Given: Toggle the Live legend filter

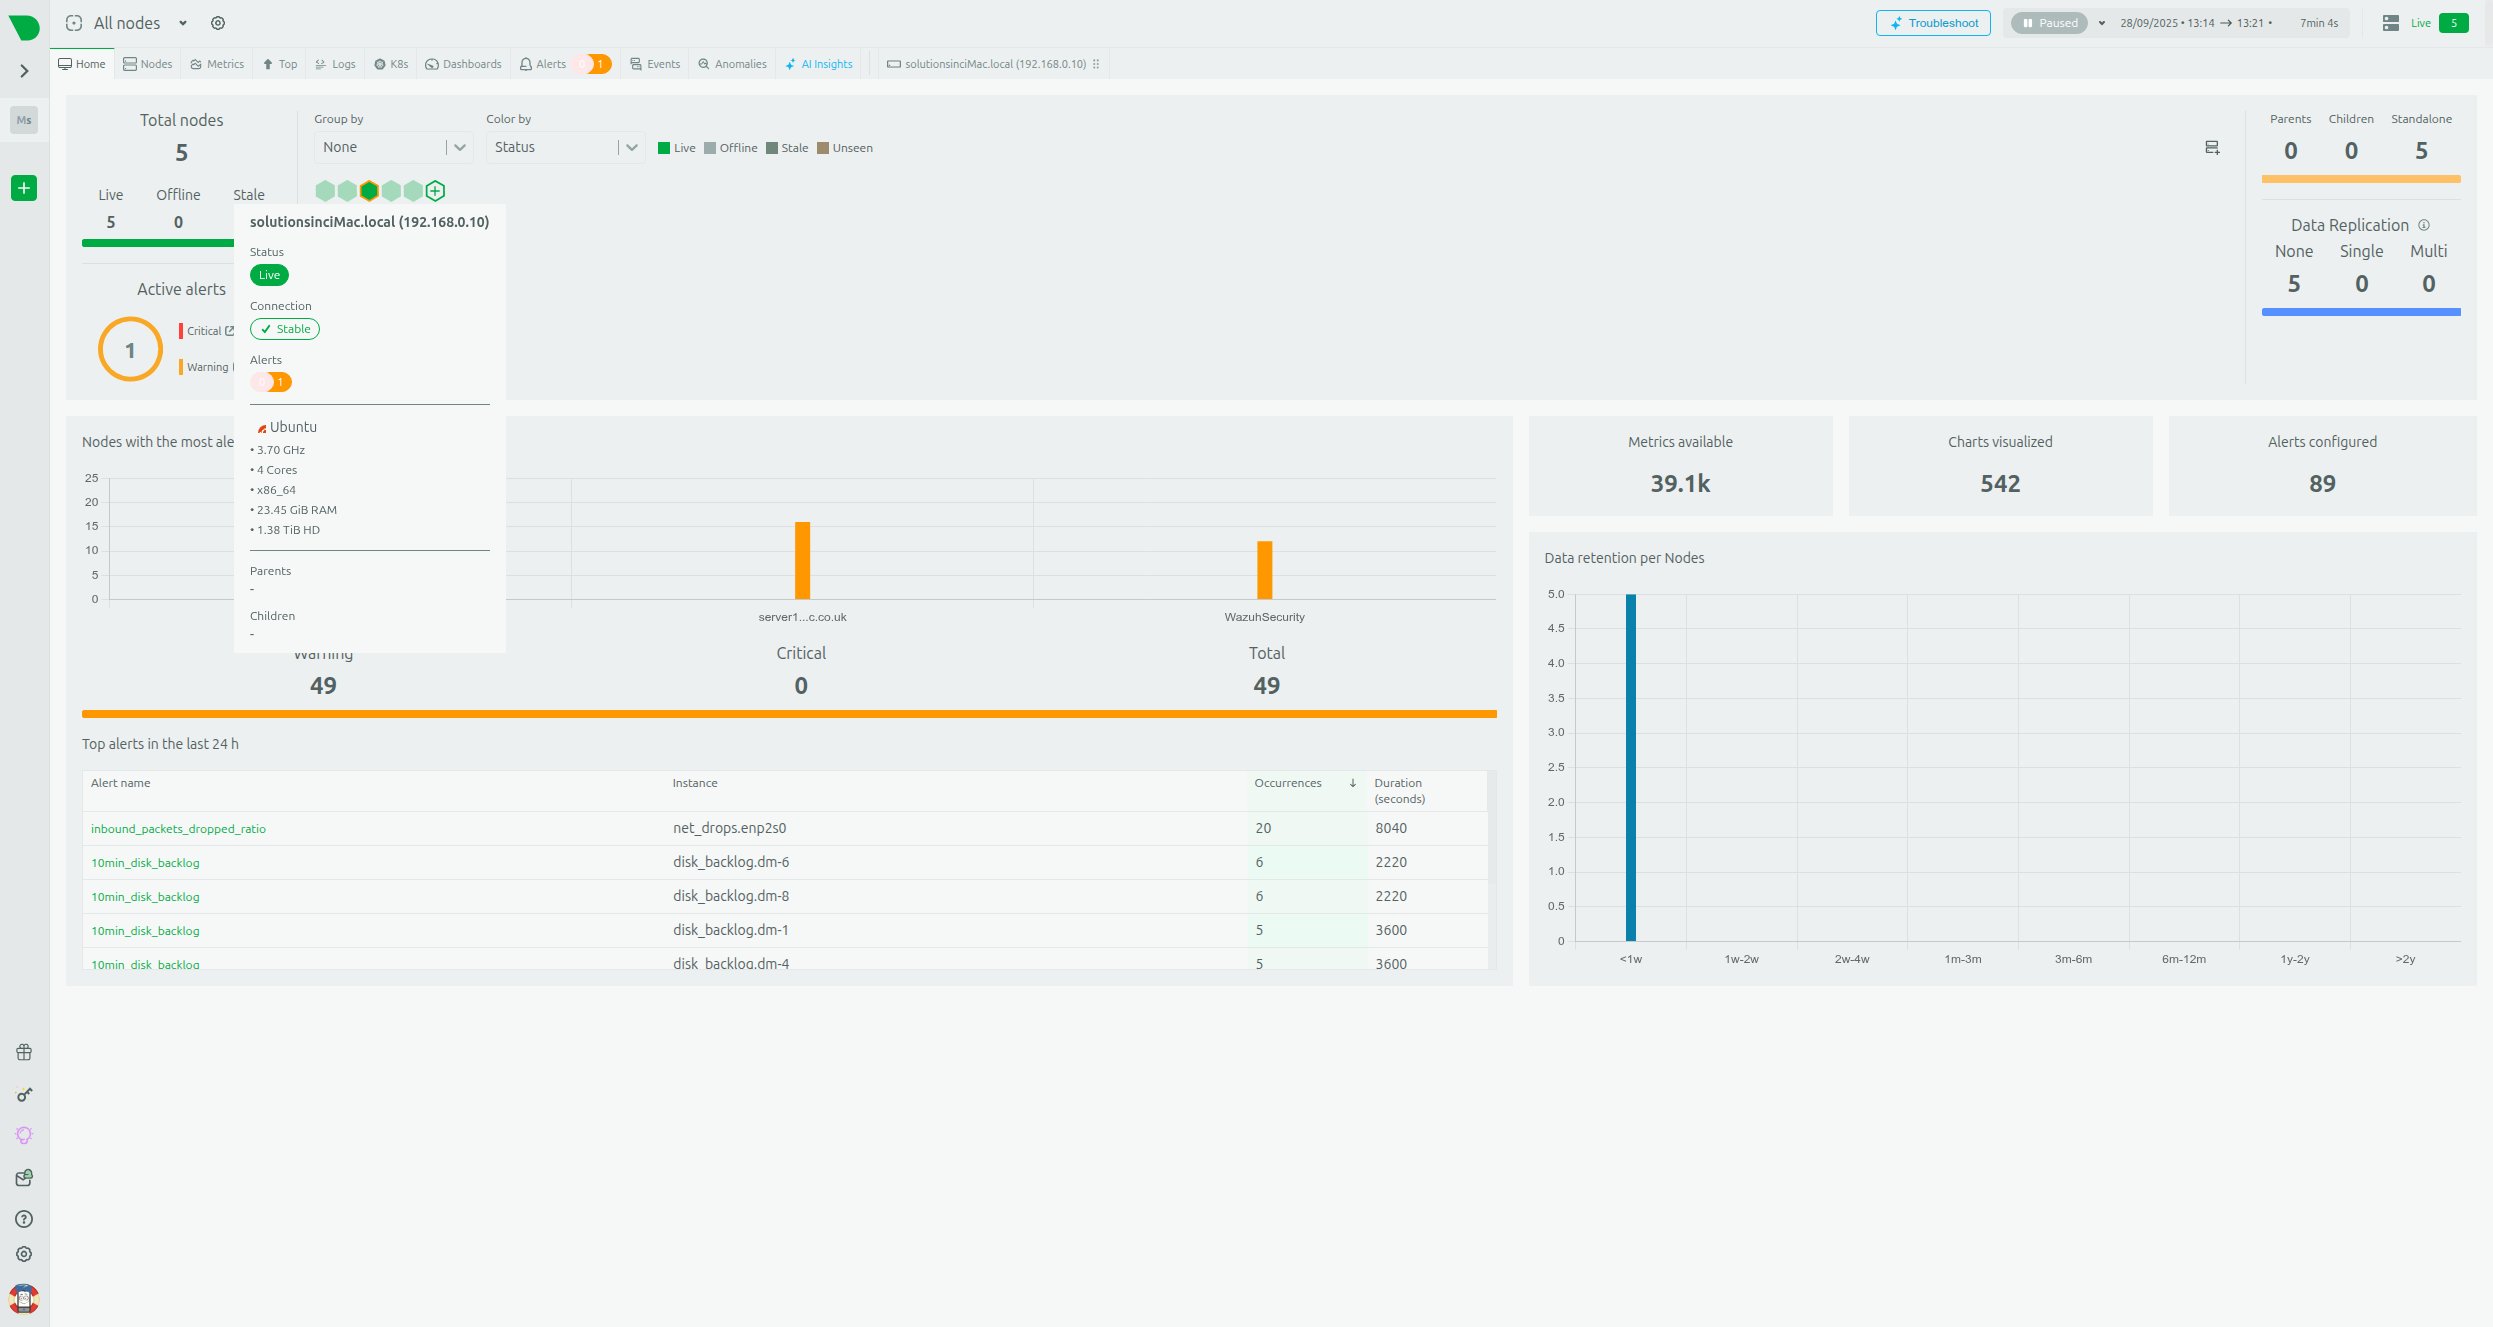Looking at the screenshot, I should [x=676, y=148].
